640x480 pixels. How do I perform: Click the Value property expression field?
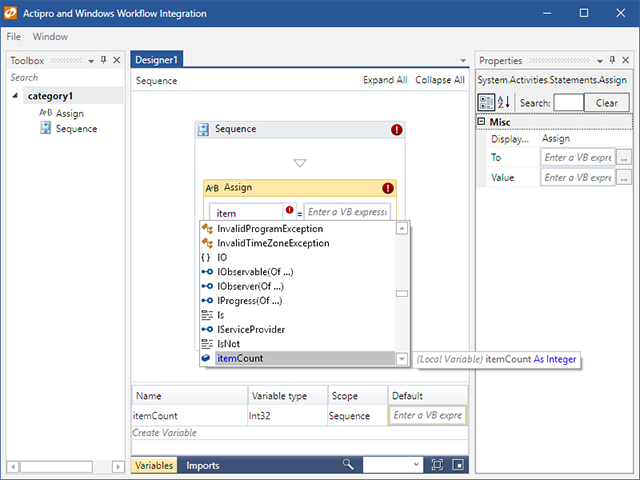tap(578, 178)
